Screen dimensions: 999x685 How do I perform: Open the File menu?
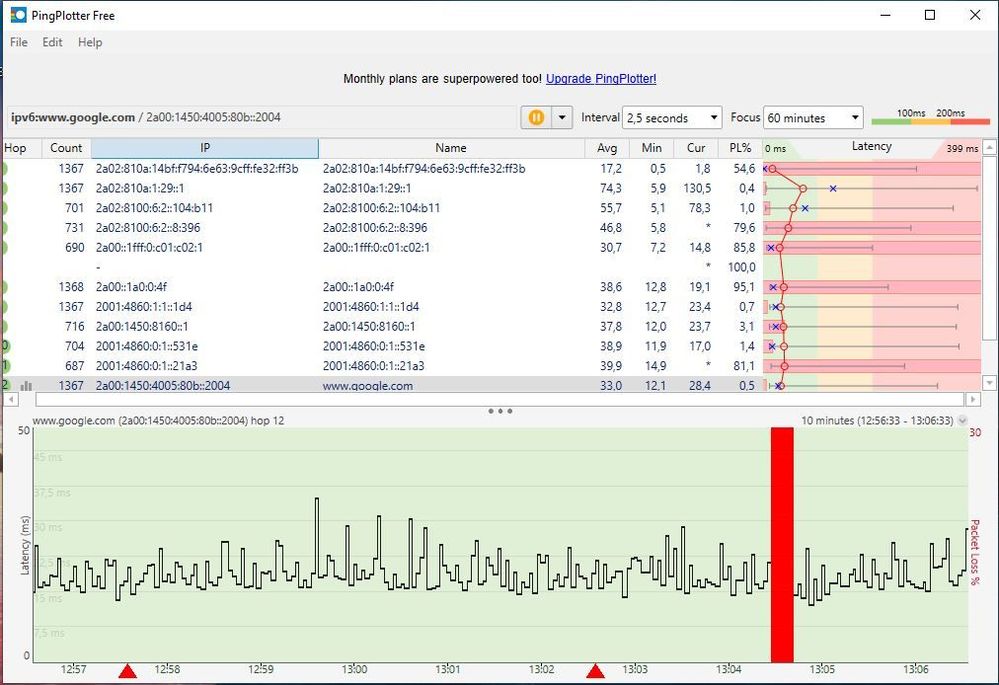(x=18, y=42)
